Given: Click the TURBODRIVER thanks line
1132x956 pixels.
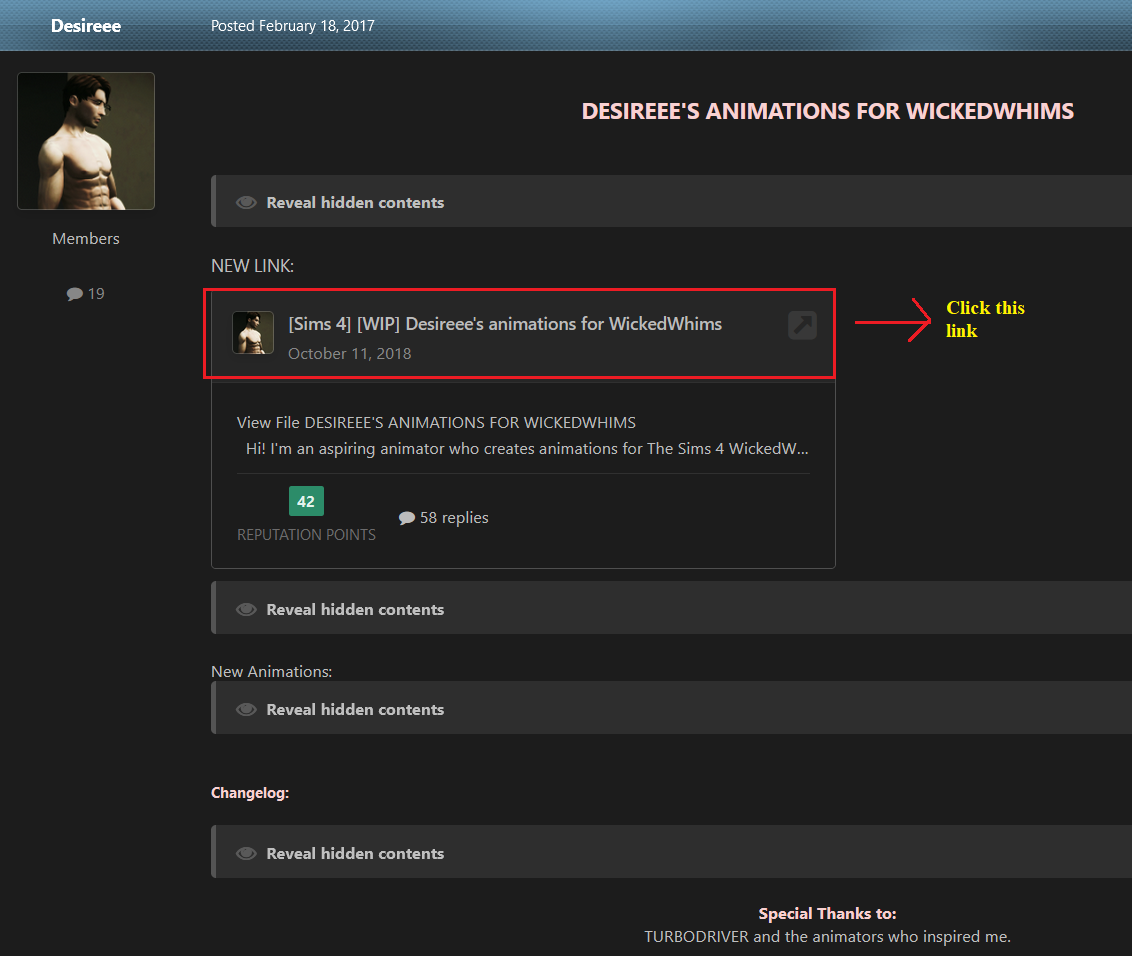Looking at the screenshot, I should pyautogui.click(x=827, y=937).
